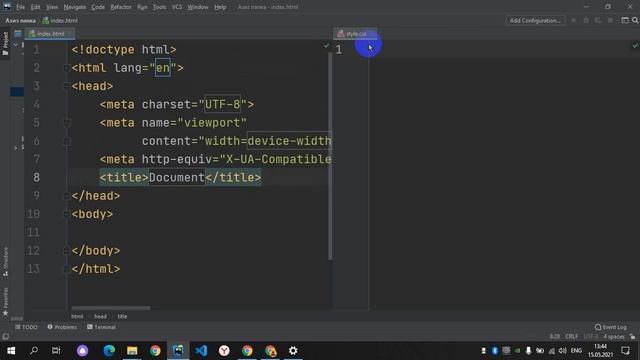This screenshot has width=640, height=360.
Task: Open the Refactor menu
Action: click(121, 7)
